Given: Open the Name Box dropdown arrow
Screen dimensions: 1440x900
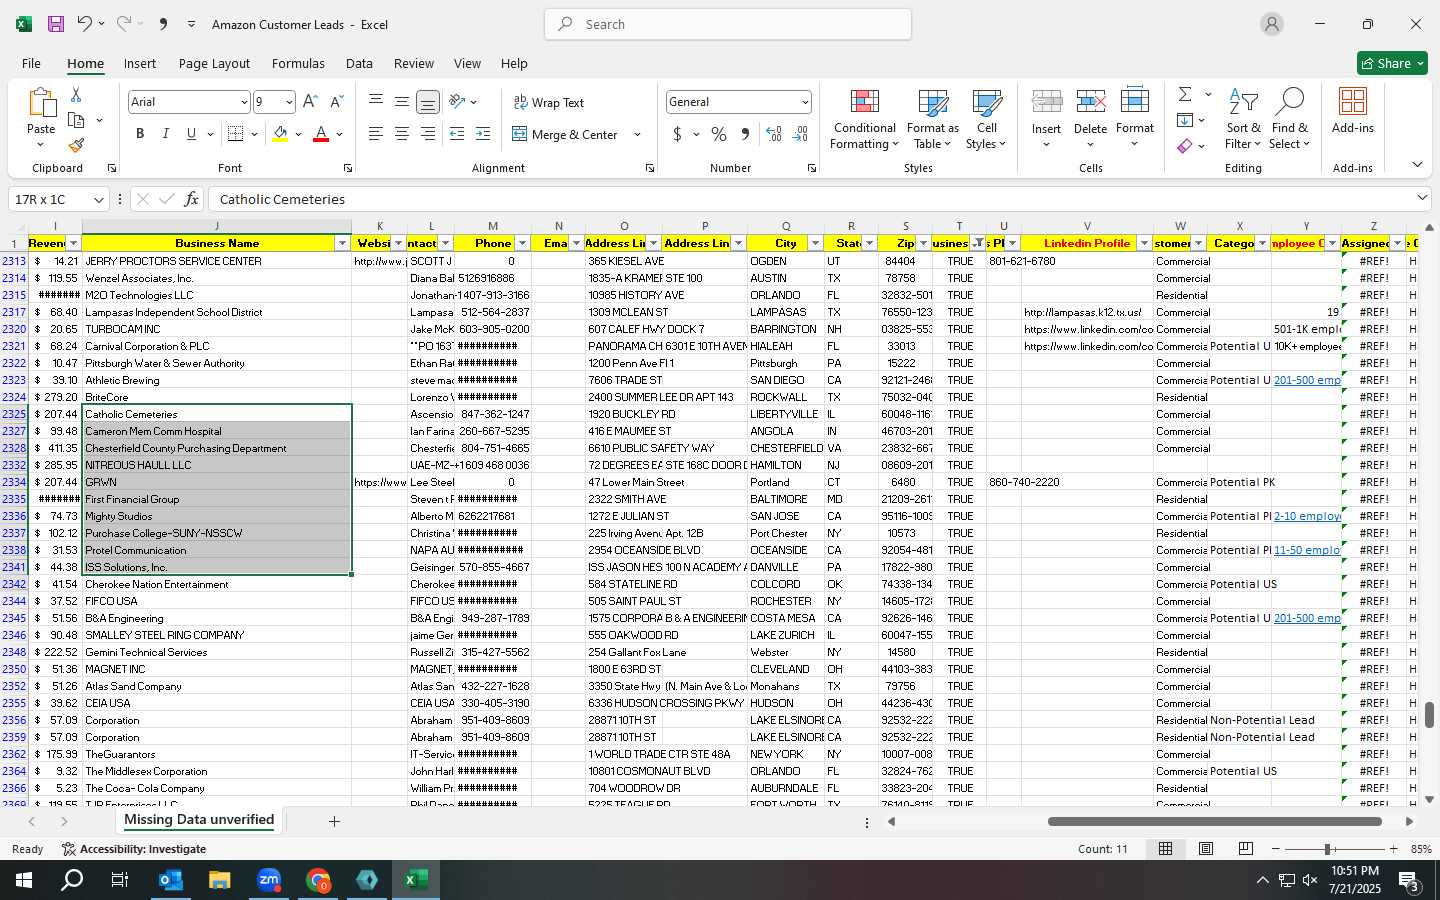Looking at the screenshot, I should 98,199.
